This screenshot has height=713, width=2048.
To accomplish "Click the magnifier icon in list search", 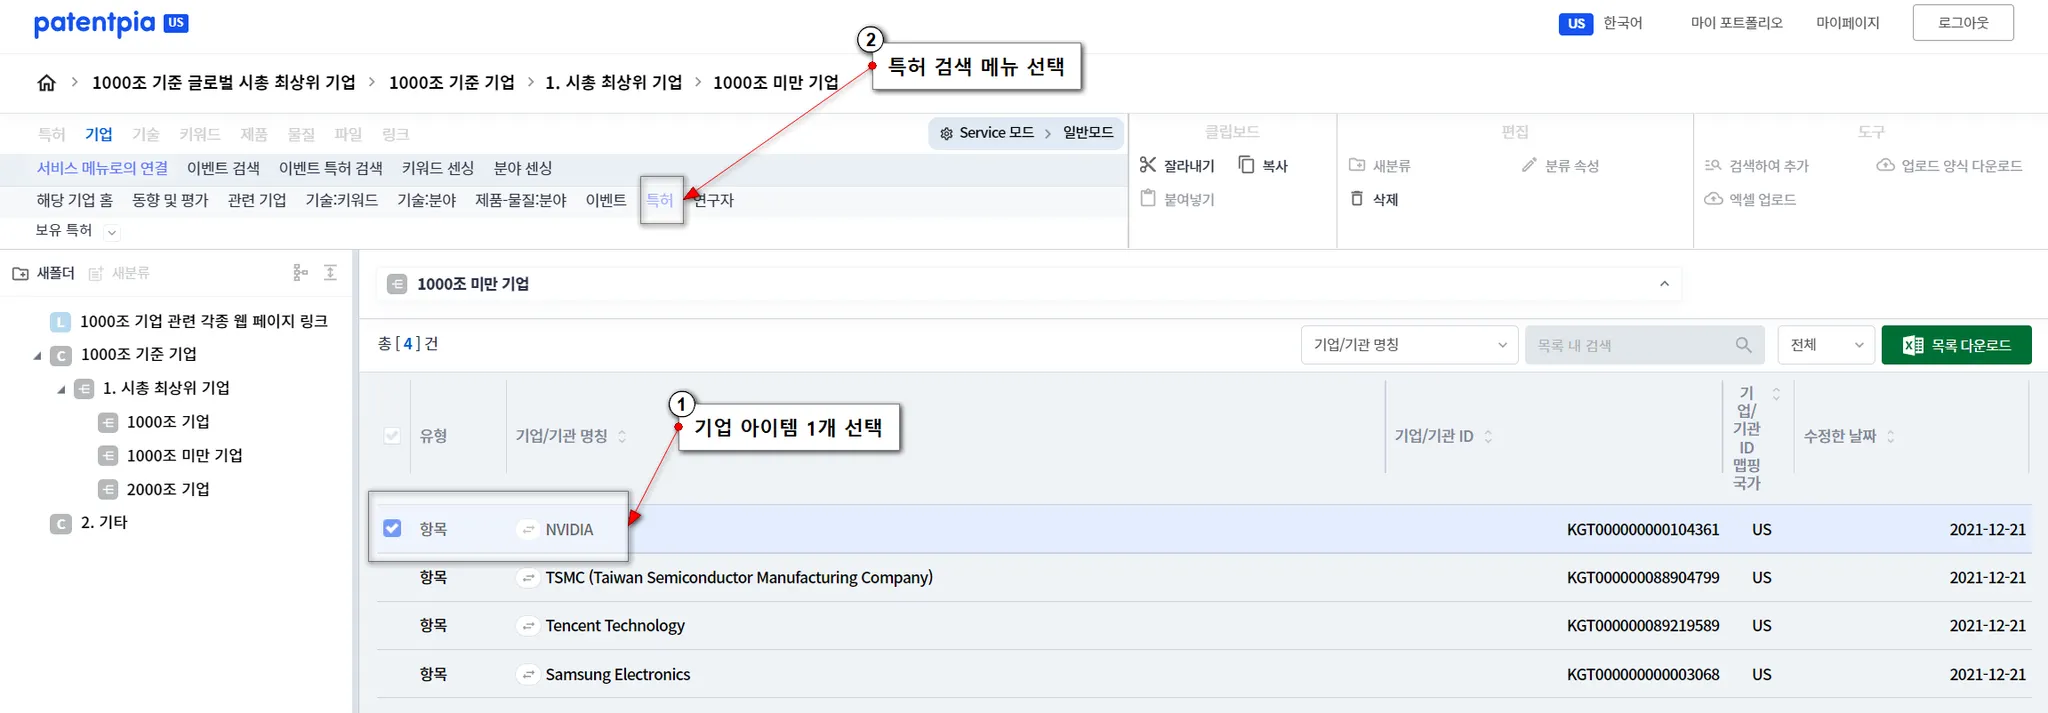I will 1743,345.
